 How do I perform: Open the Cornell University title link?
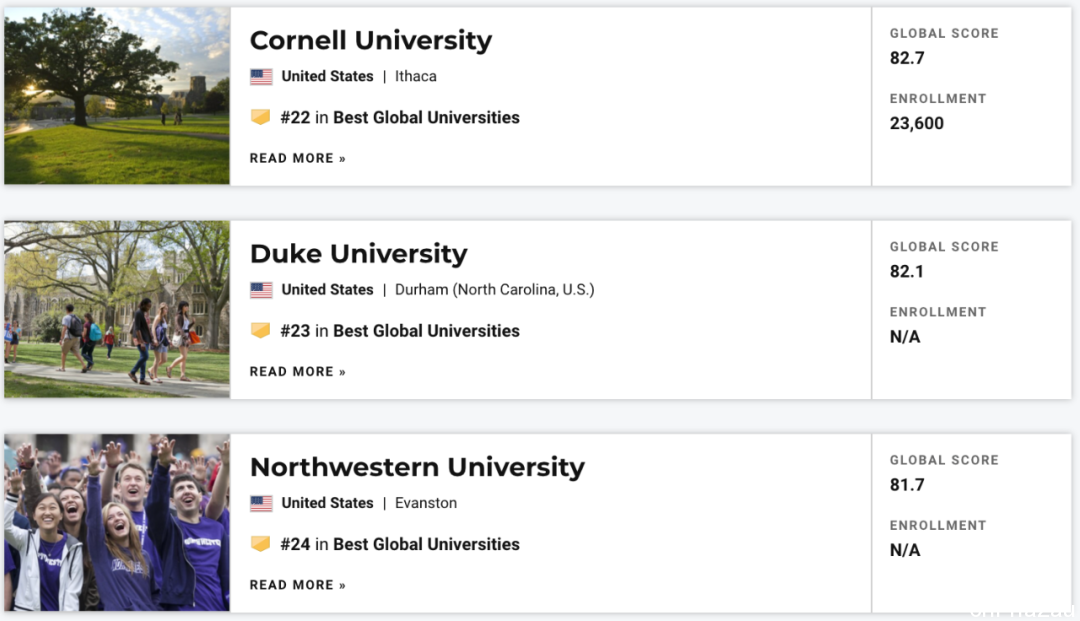371,40
